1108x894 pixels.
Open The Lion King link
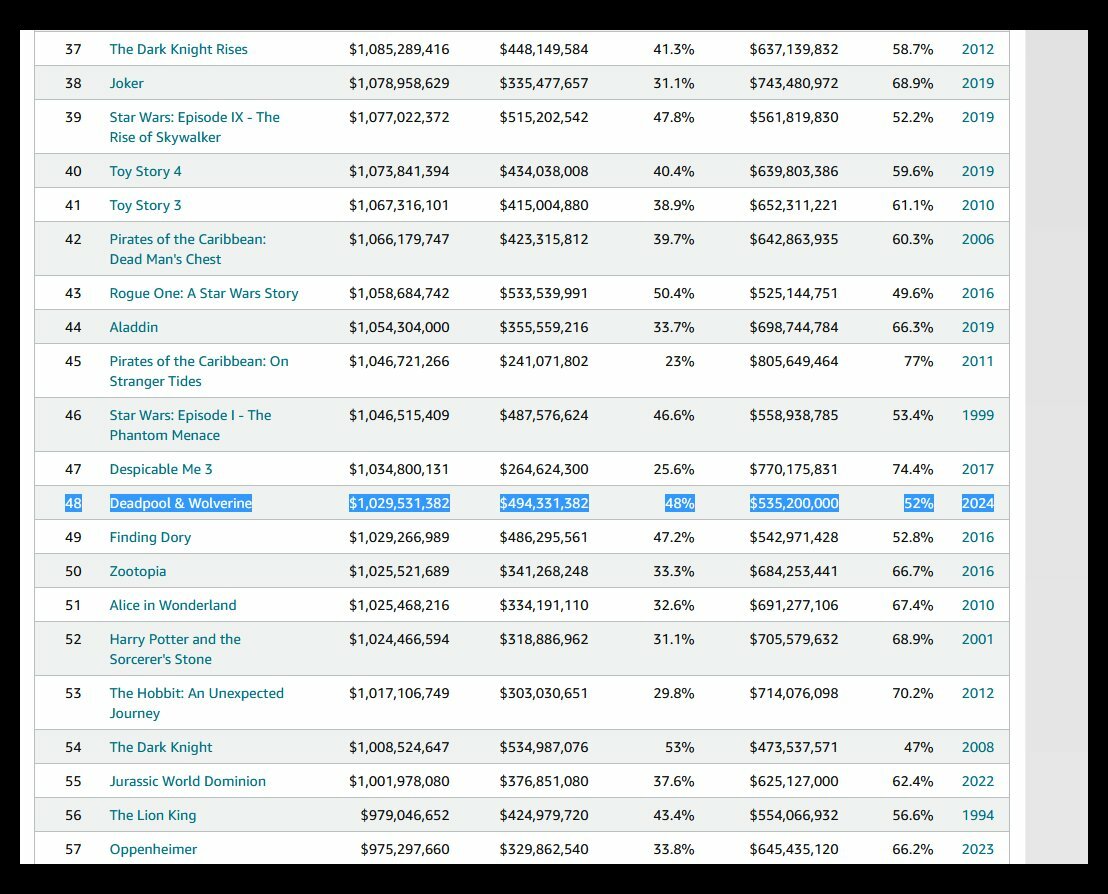pos(153,815)
